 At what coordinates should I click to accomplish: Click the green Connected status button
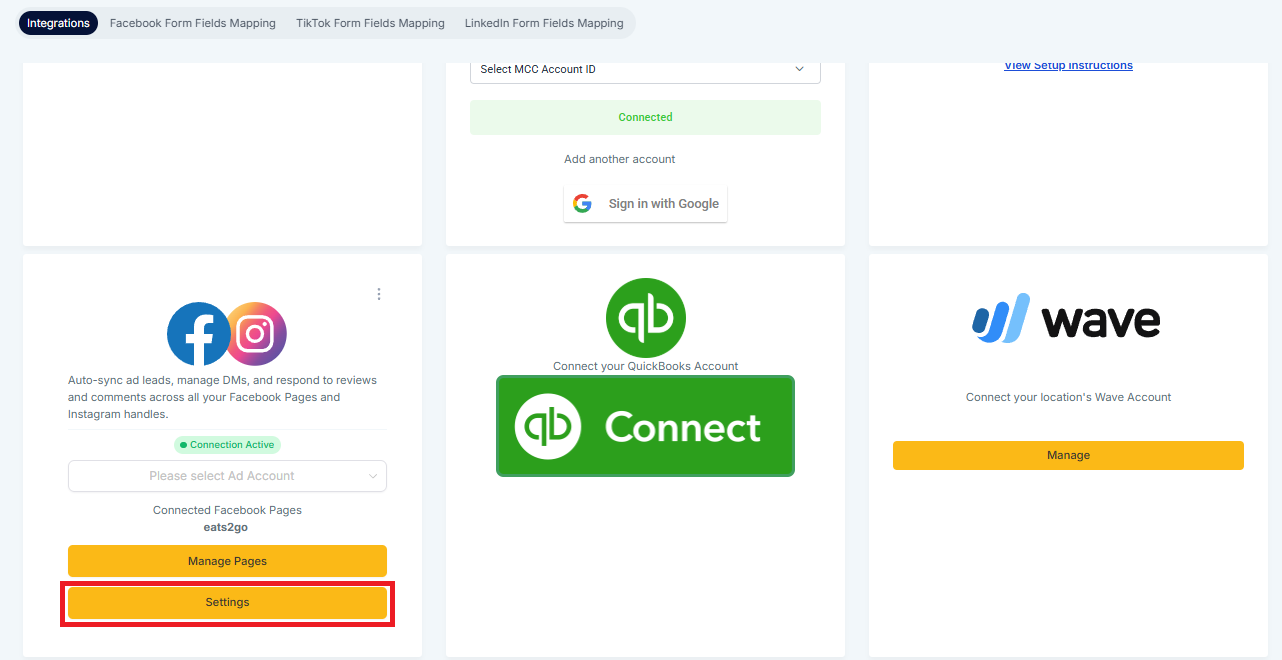pos(645,117)
